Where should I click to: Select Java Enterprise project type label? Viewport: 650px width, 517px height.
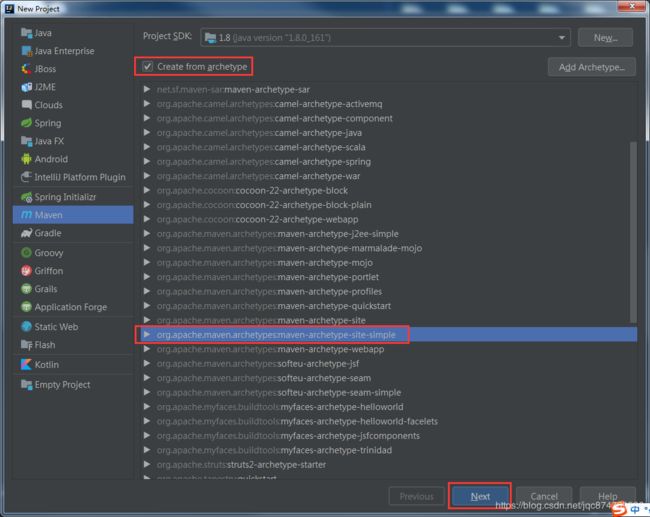pyautogui.click(x=64, y=51)
